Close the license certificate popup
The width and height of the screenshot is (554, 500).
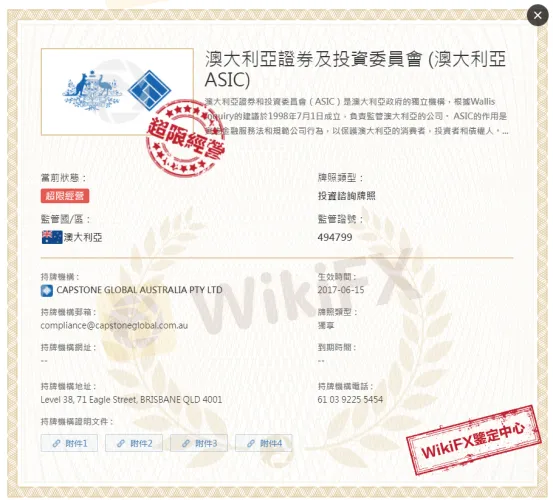[x=537, y=15]
